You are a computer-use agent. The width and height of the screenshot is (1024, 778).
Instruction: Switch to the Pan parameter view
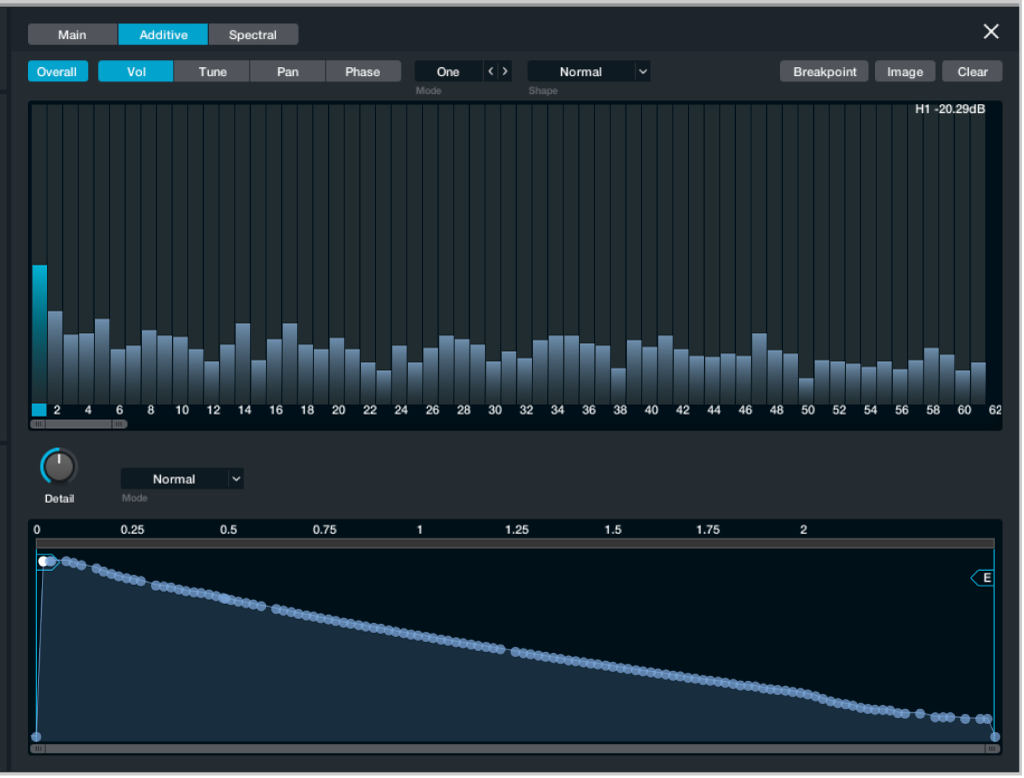288,72
